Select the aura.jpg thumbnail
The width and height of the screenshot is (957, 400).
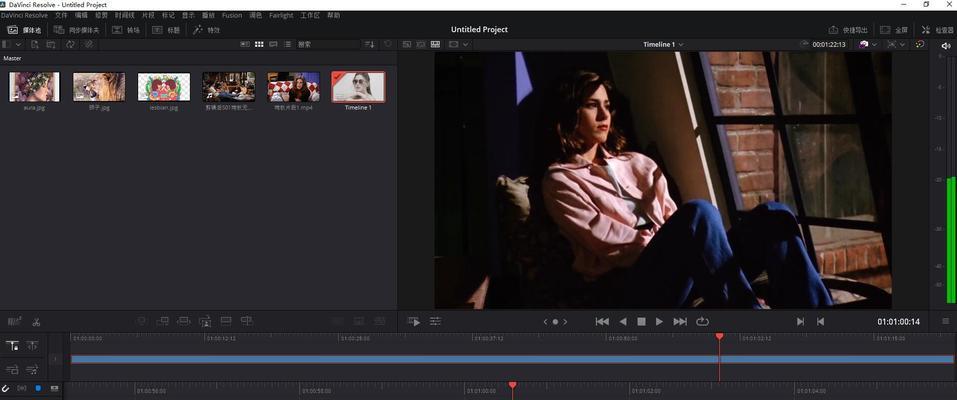click(34, 87)
